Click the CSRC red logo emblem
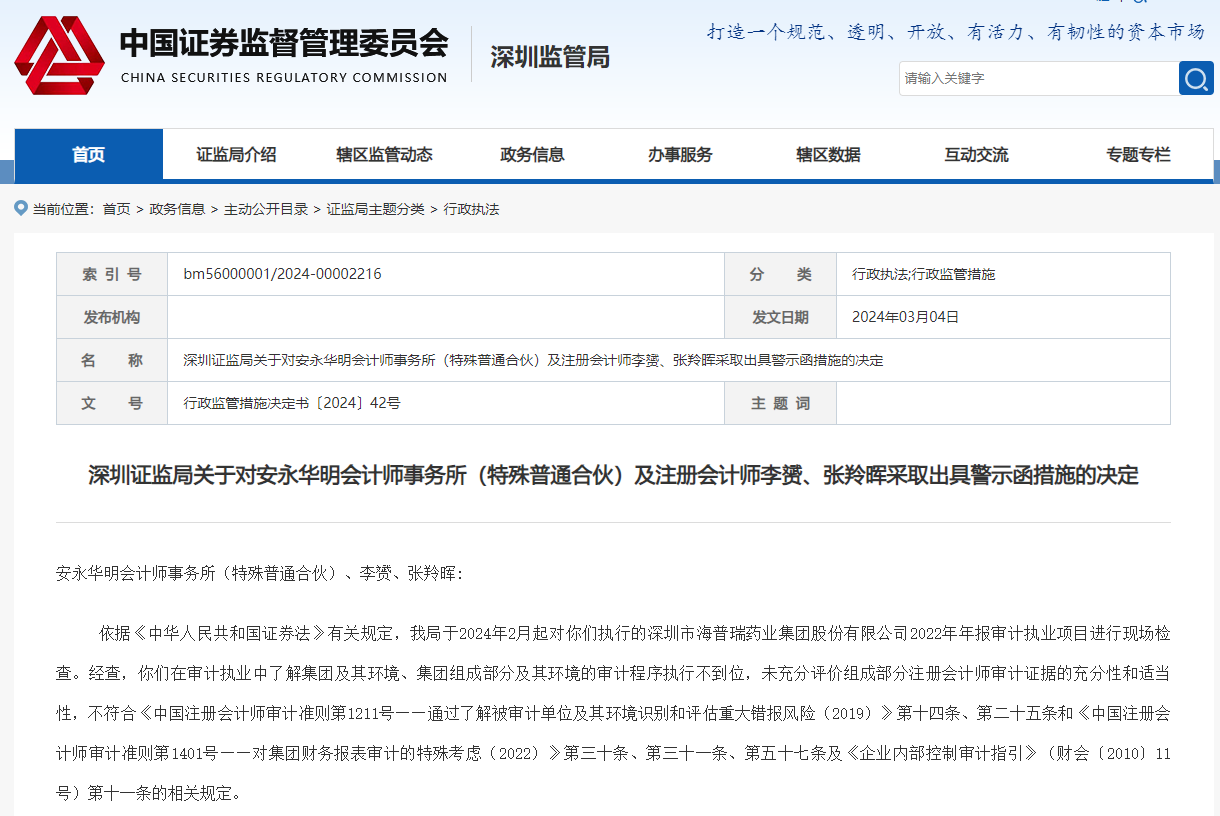 (x=59, y=55)
